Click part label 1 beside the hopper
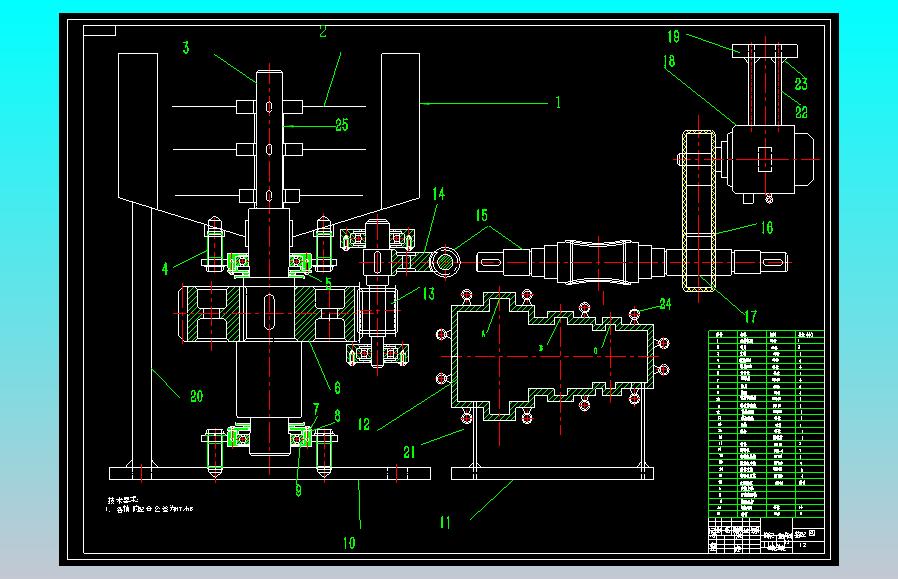The image size is (898, 579). (x=558, y=103)
